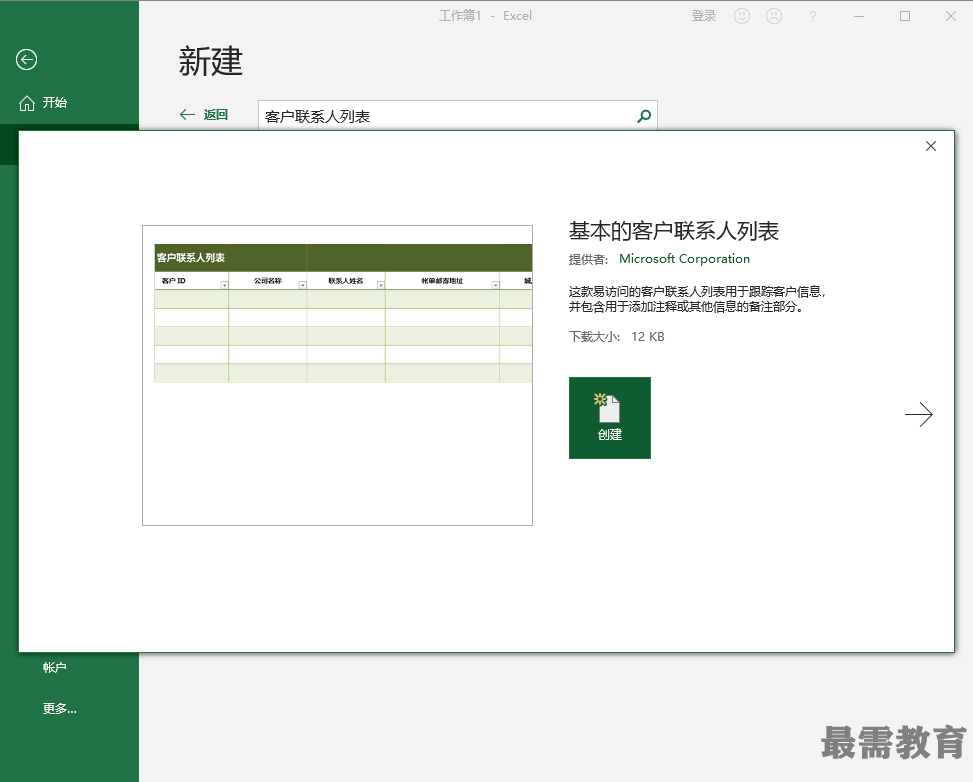Click the 创建 create button

pyautogui.click(x=610, y=418)
